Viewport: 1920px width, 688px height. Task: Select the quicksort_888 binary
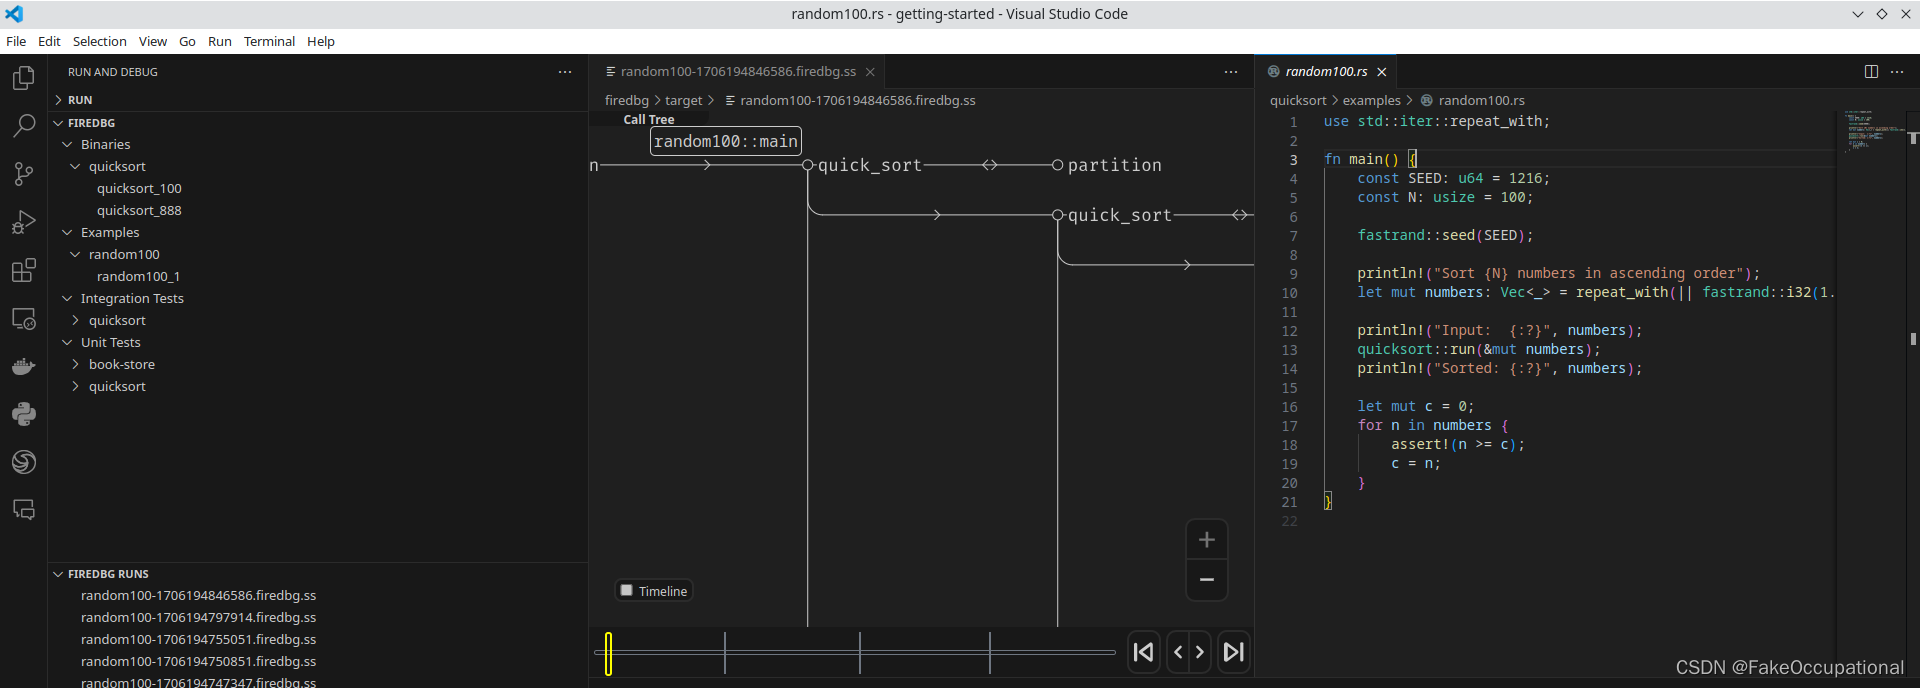tap(139, 211)
